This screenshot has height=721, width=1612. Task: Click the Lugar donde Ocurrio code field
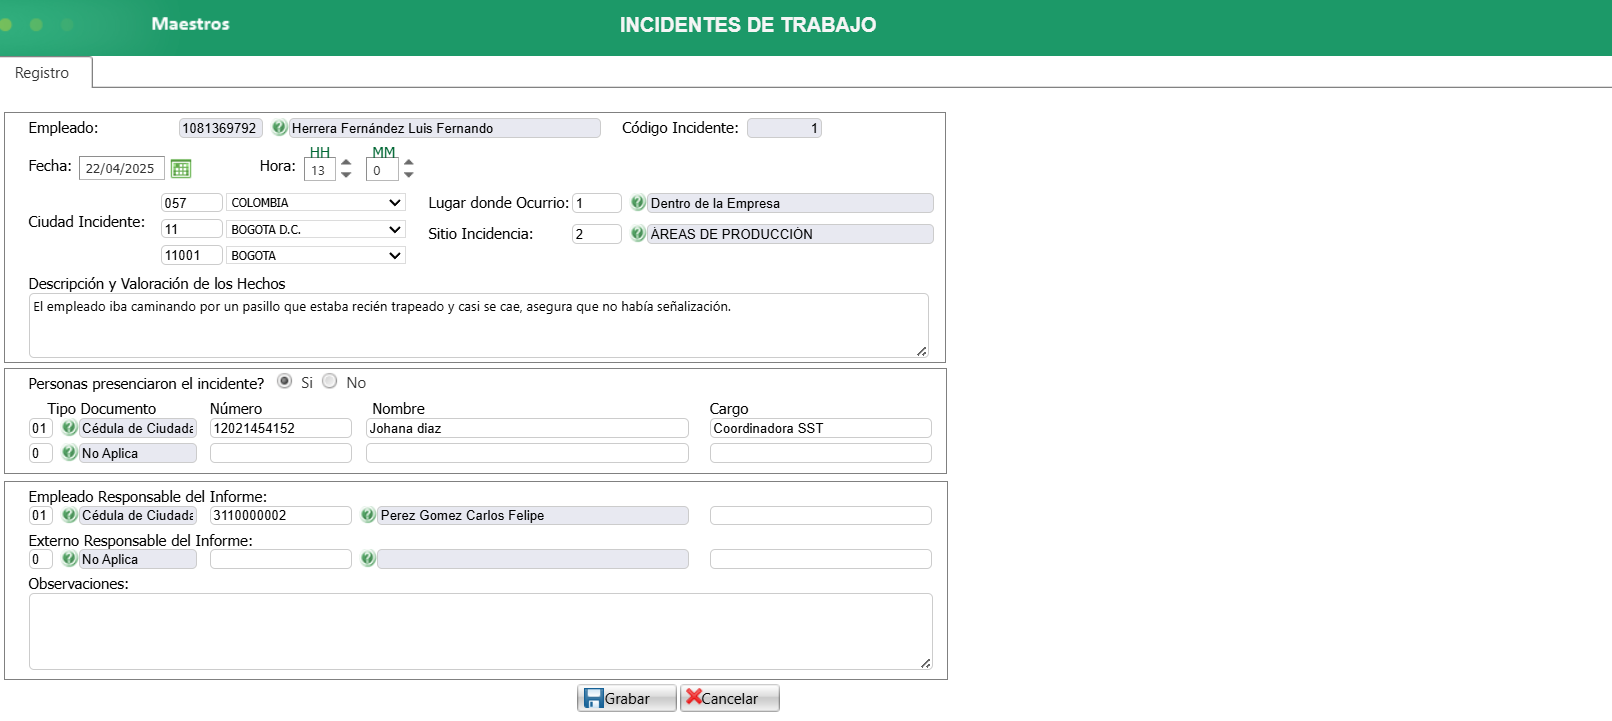pos(597,203)
